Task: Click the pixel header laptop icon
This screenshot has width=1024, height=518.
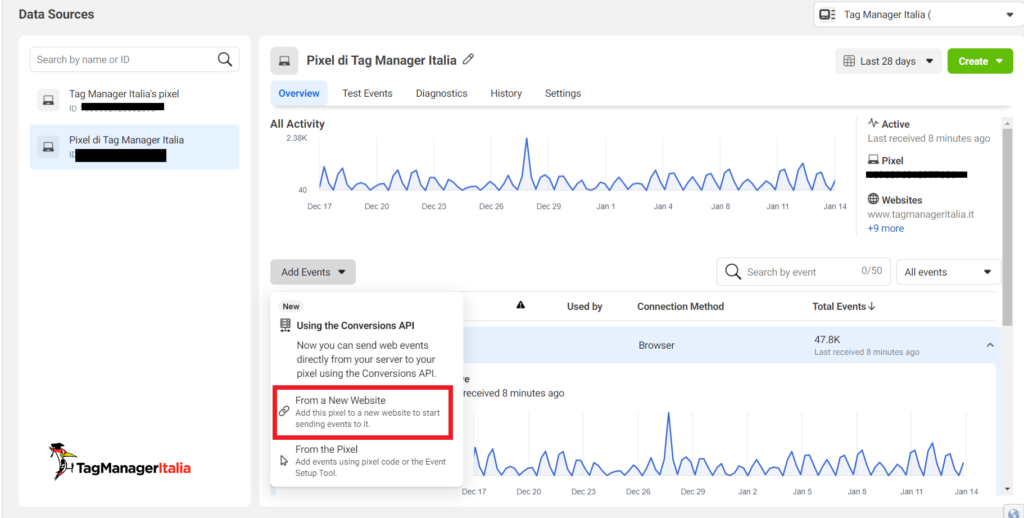Action: pyautogui.click(x=284, y=61)
